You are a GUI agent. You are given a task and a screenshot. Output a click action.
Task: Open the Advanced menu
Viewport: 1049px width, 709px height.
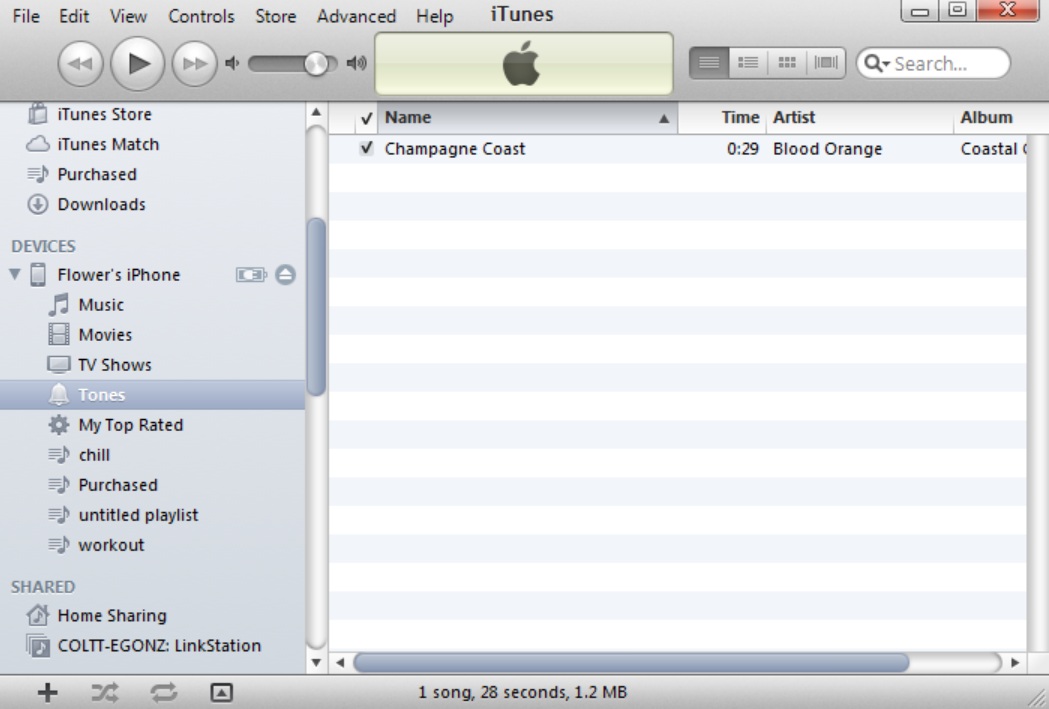(x=356, y=16)
